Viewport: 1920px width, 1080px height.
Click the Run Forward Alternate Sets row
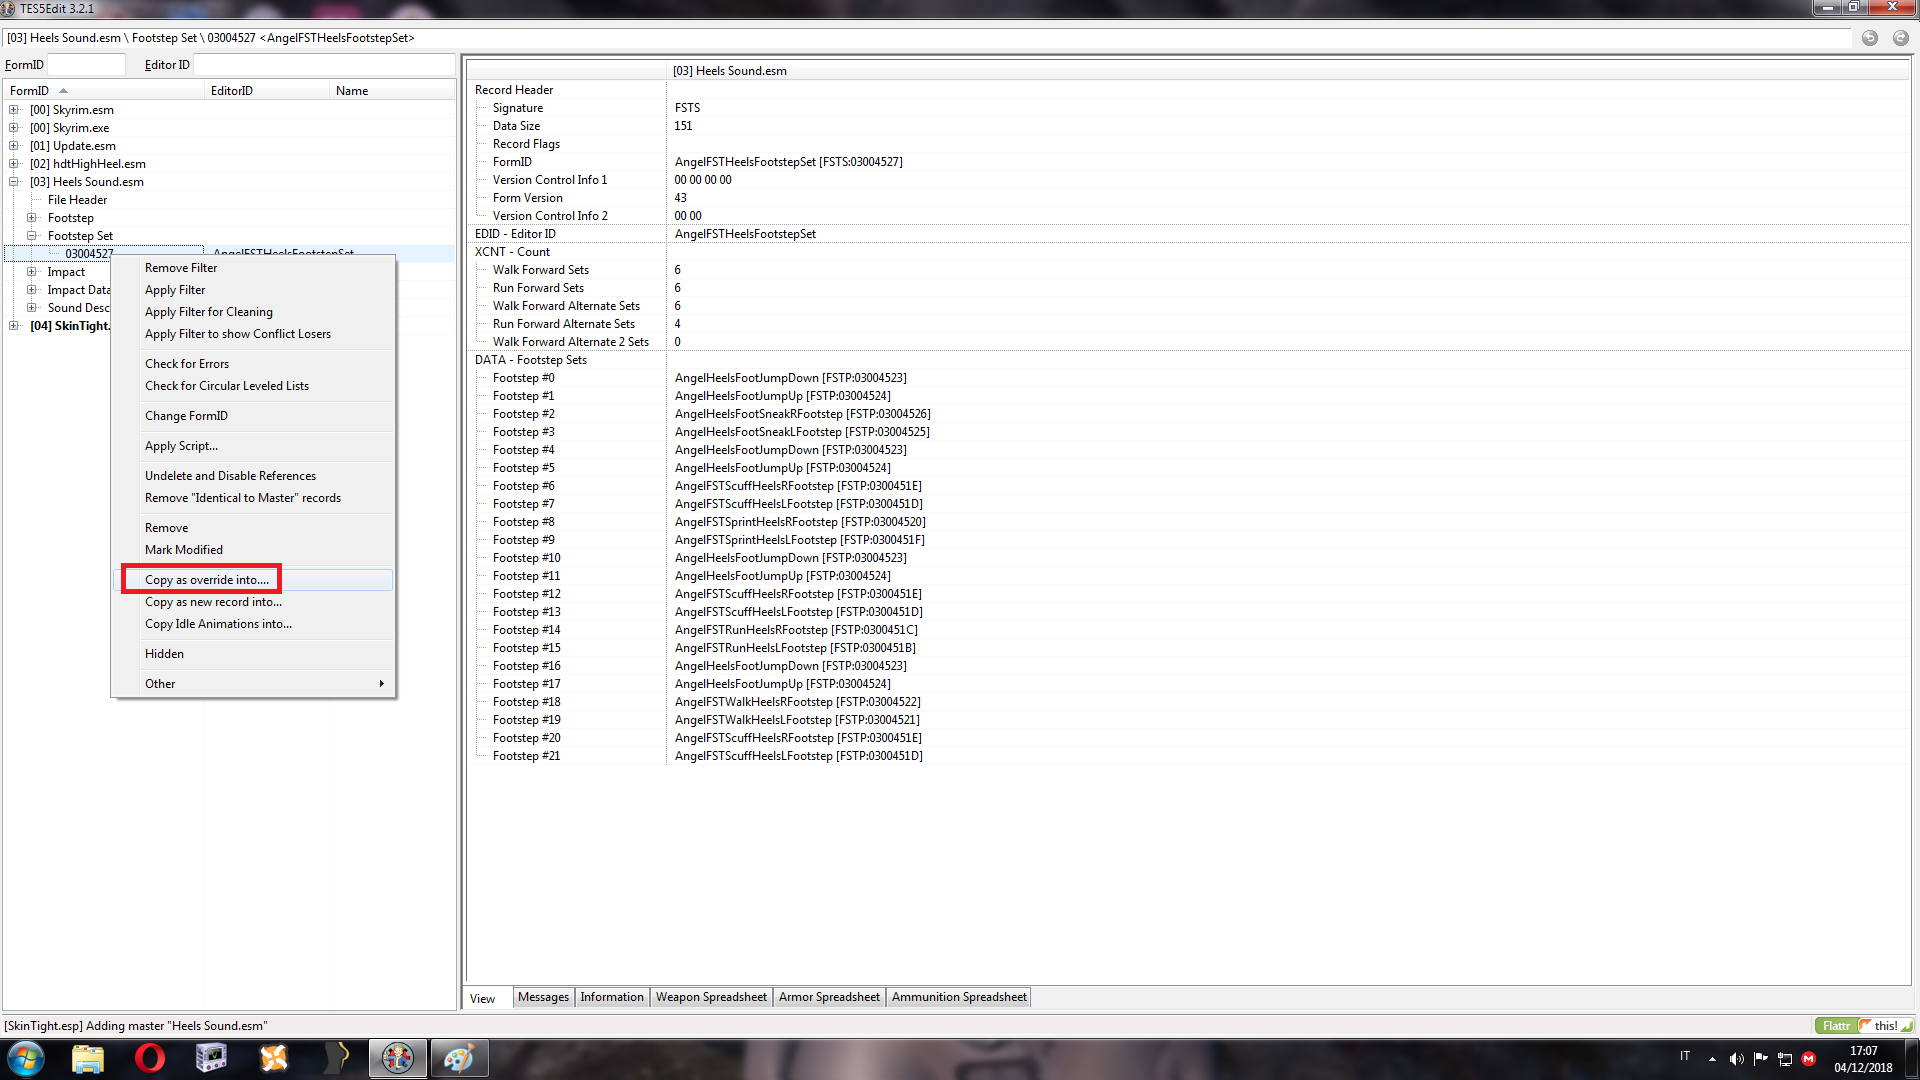coord(1188,324)
